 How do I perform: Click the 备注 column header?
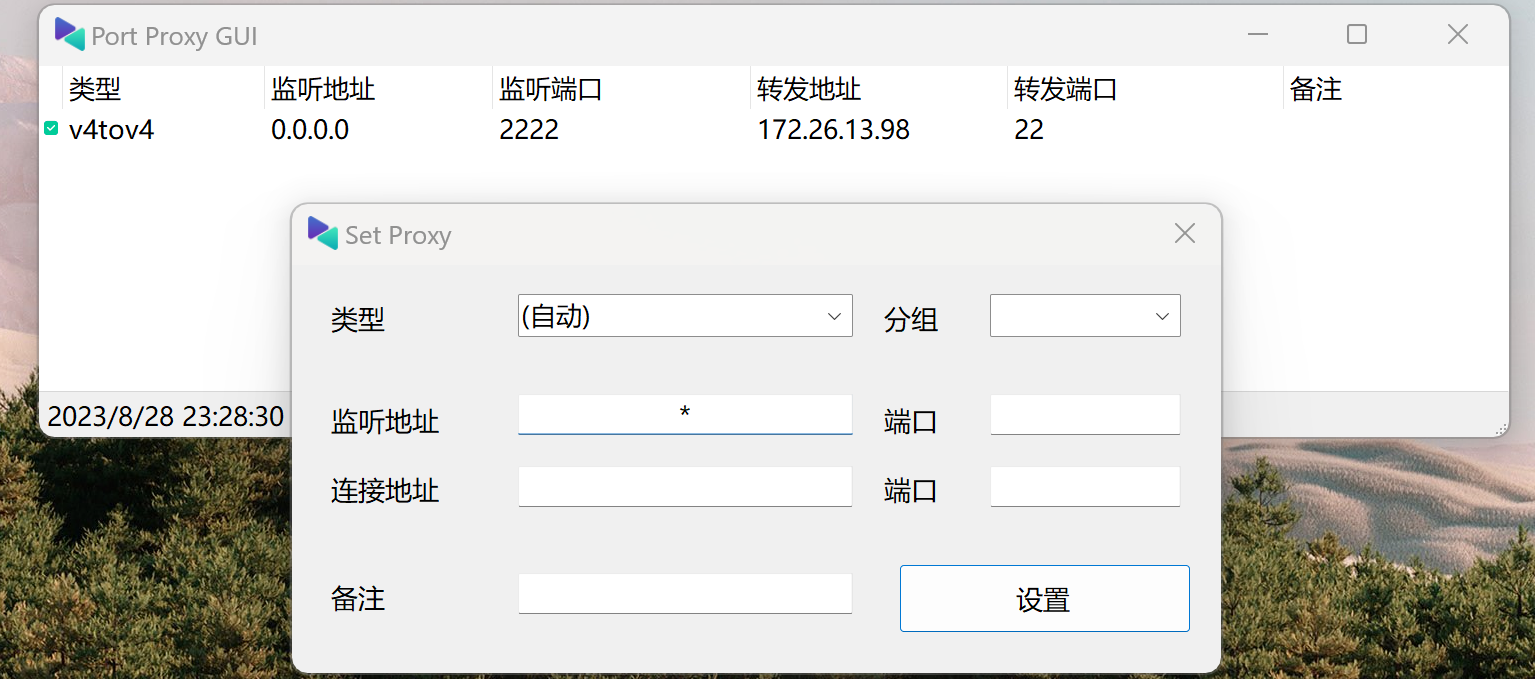click(x=1316, y=89)
